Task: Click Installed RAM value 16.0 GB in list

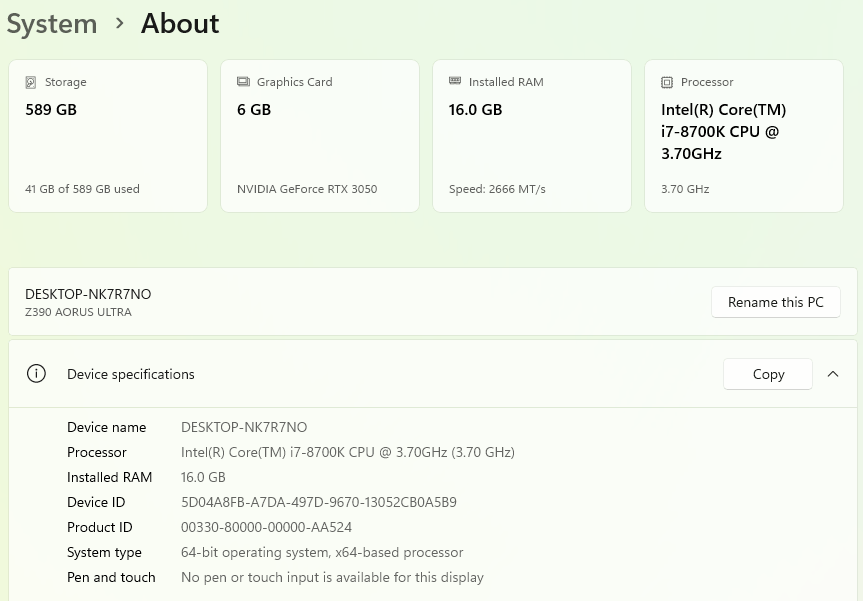Action: (x=203, y=478)
